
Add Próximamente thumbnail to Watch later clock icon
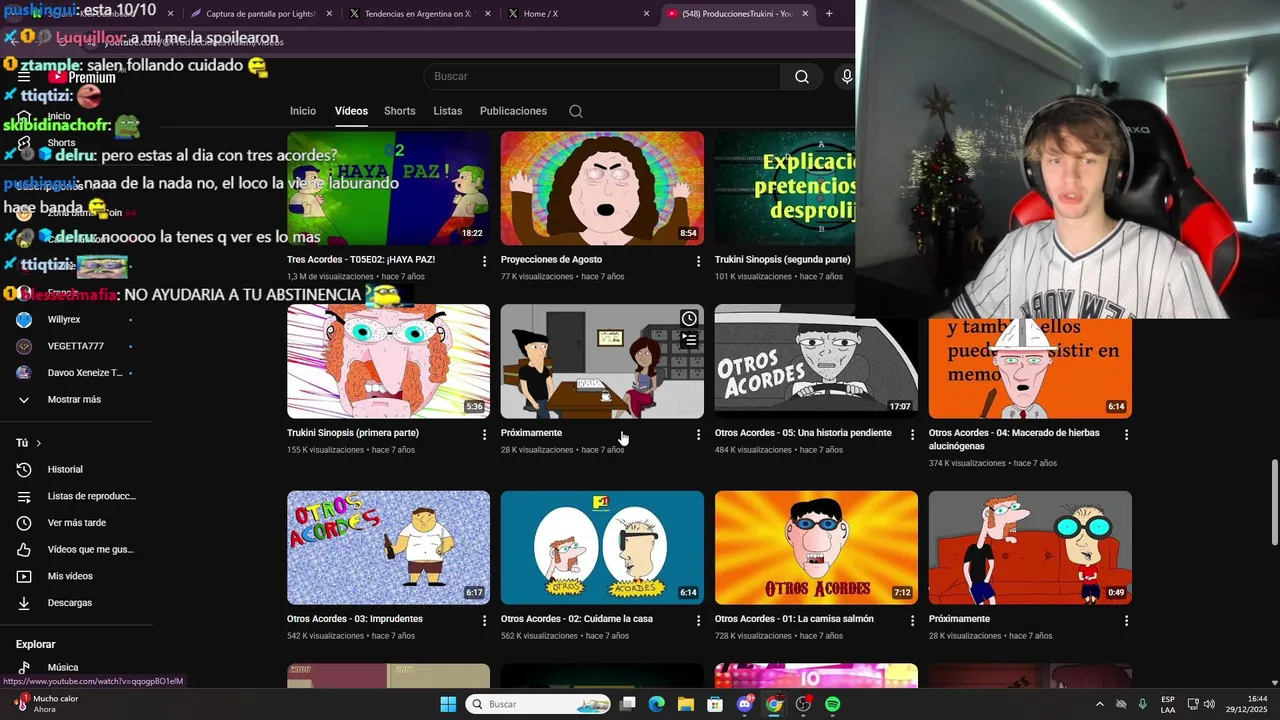689,319
